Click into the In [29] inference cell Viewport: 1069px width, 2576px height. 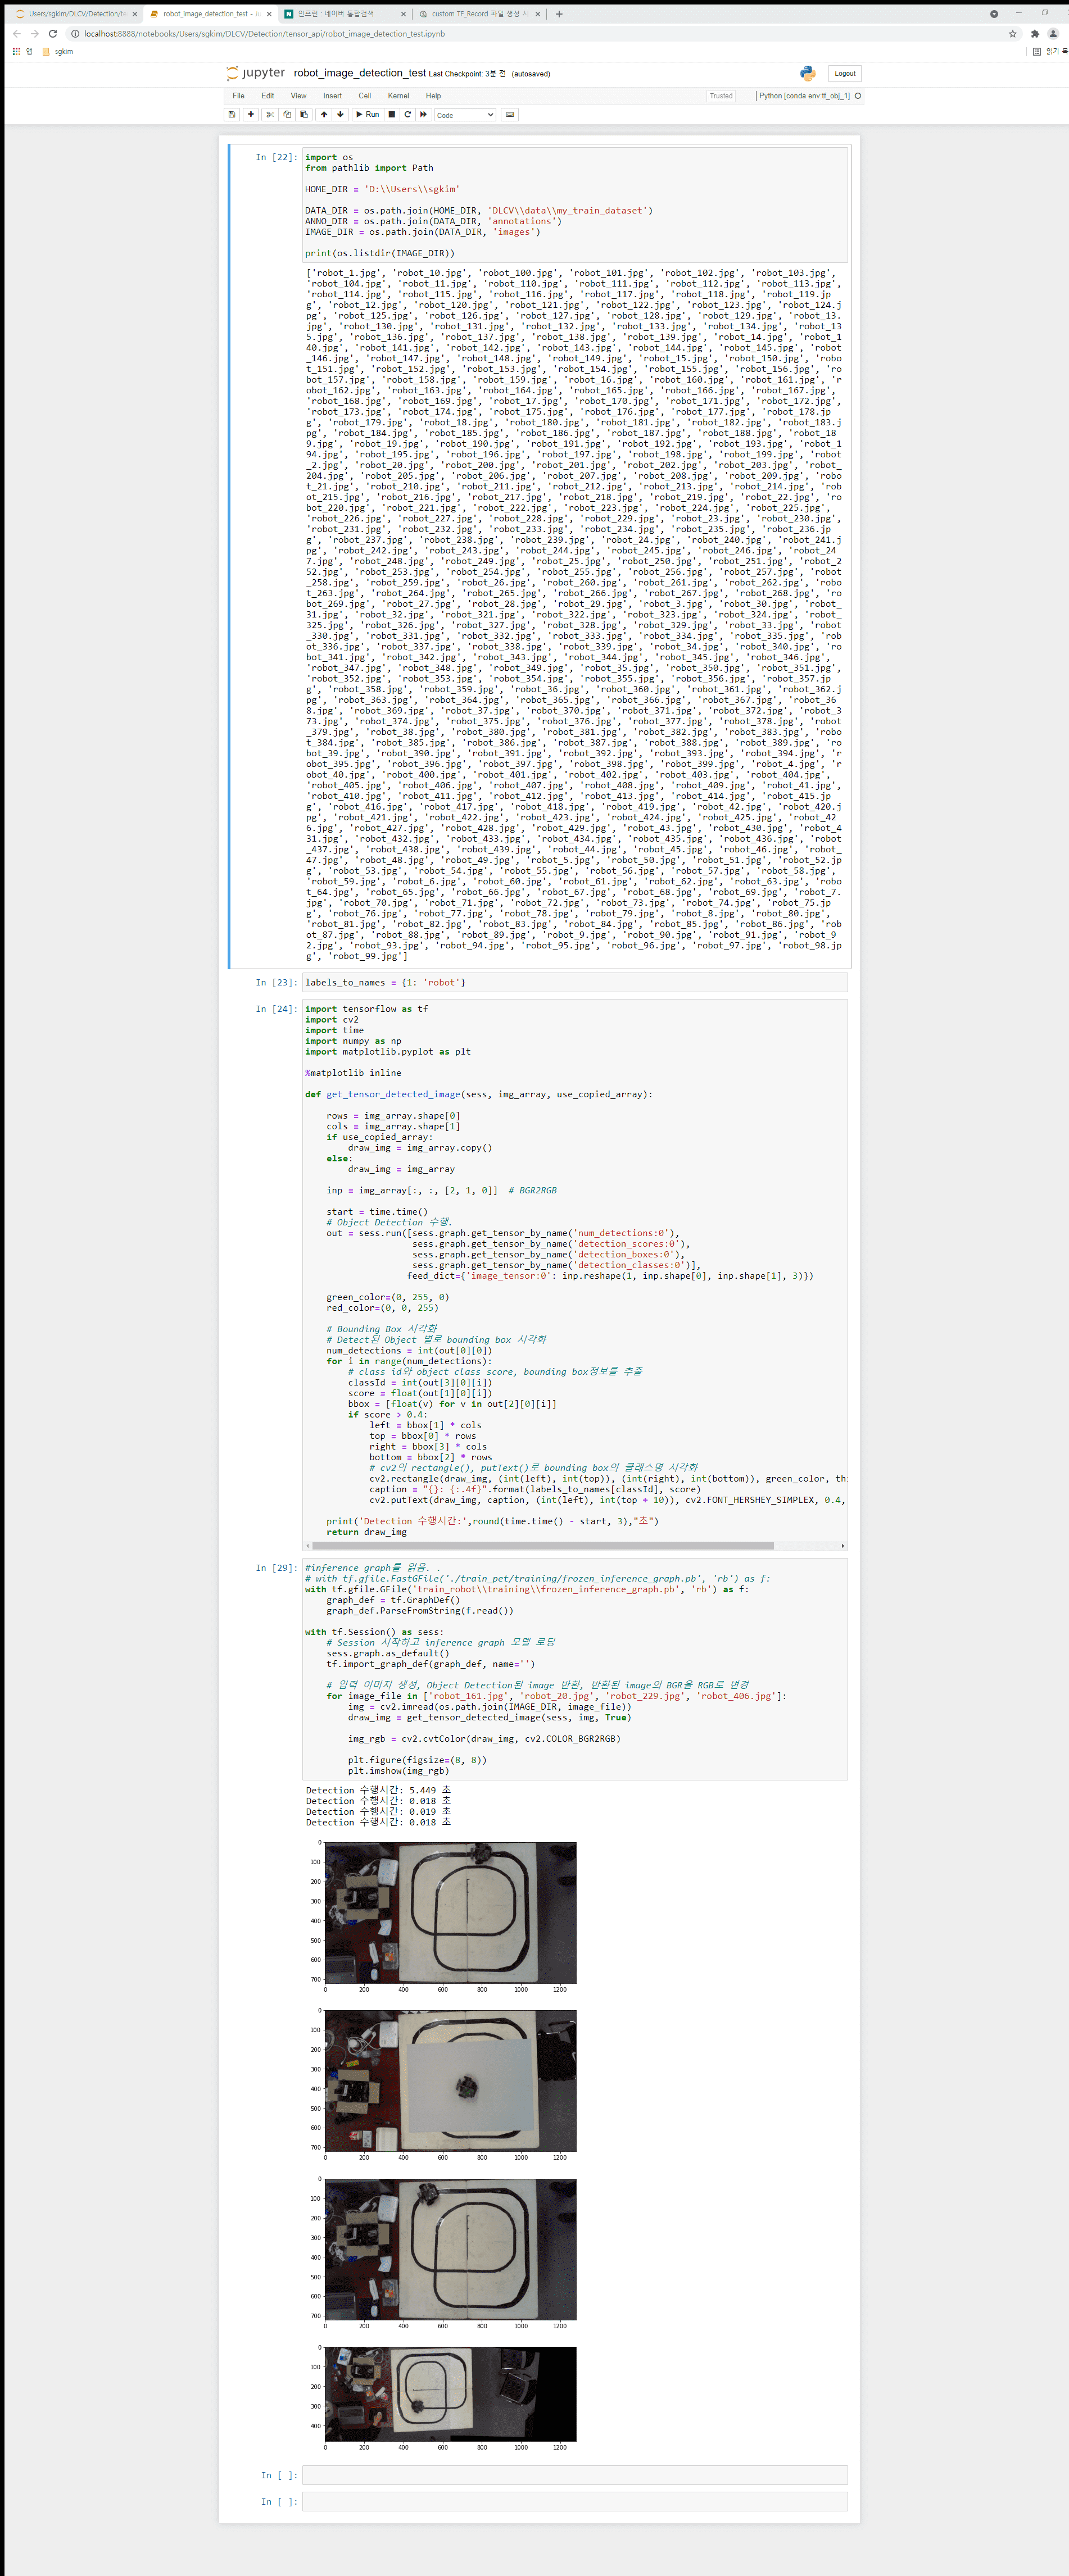pyautogui.click(x=575, y=1669)
